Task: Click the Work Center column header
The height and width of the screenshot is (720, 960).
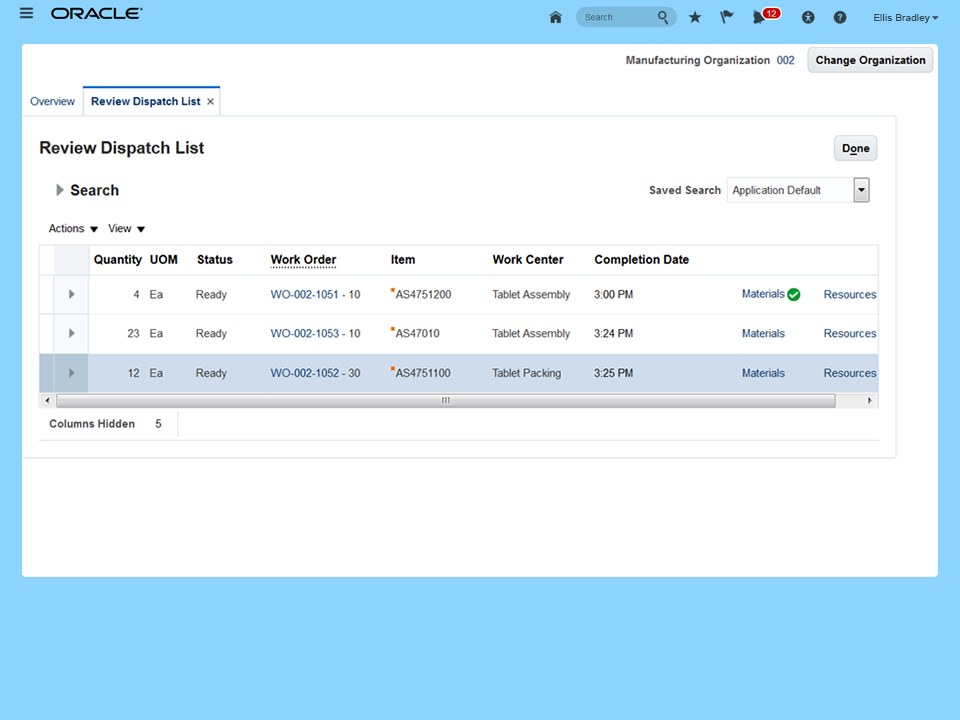Action: pyautogui.click(x=528, y=260)
